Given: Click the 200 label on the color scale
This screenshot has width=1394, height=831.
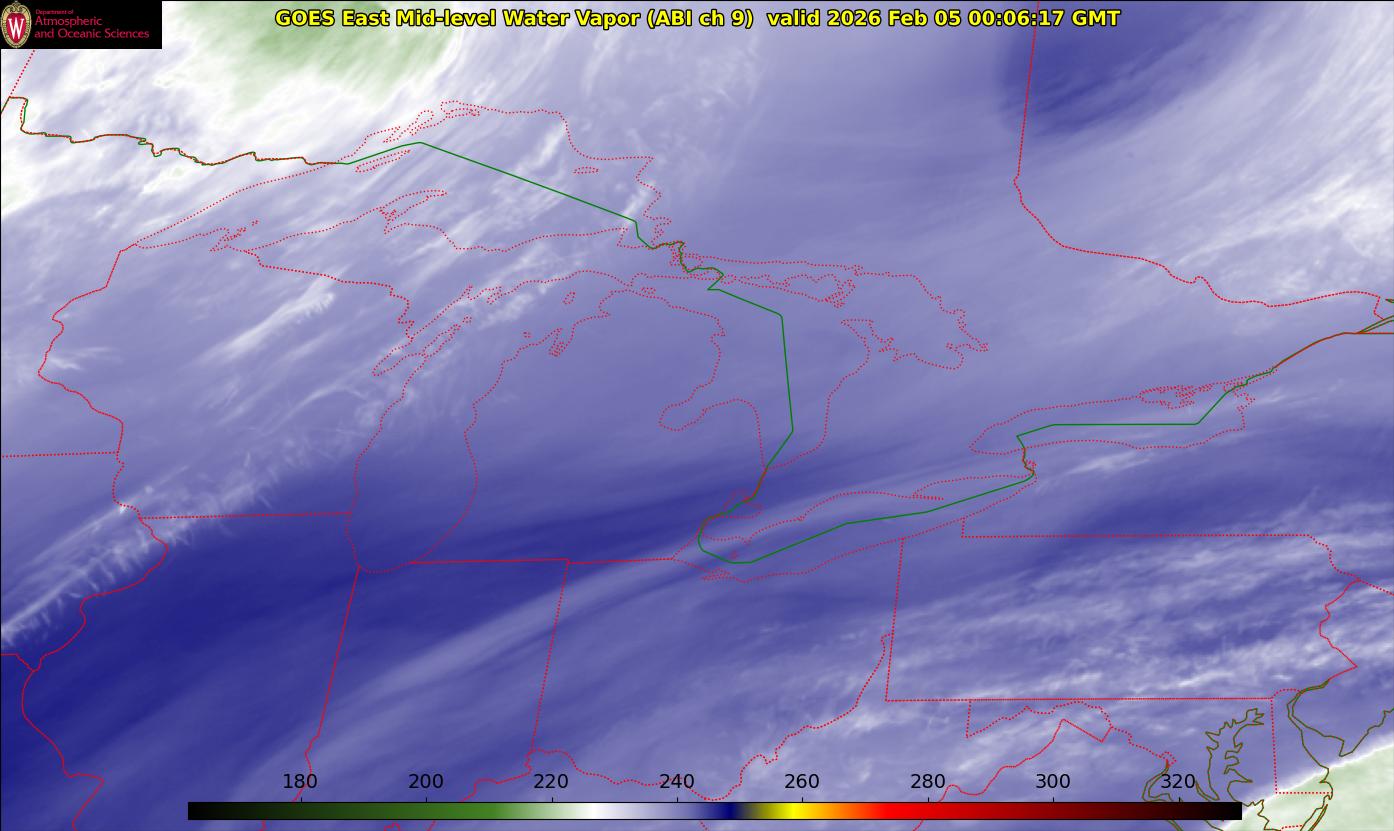Looking at the screenshot, I should 426,782.
